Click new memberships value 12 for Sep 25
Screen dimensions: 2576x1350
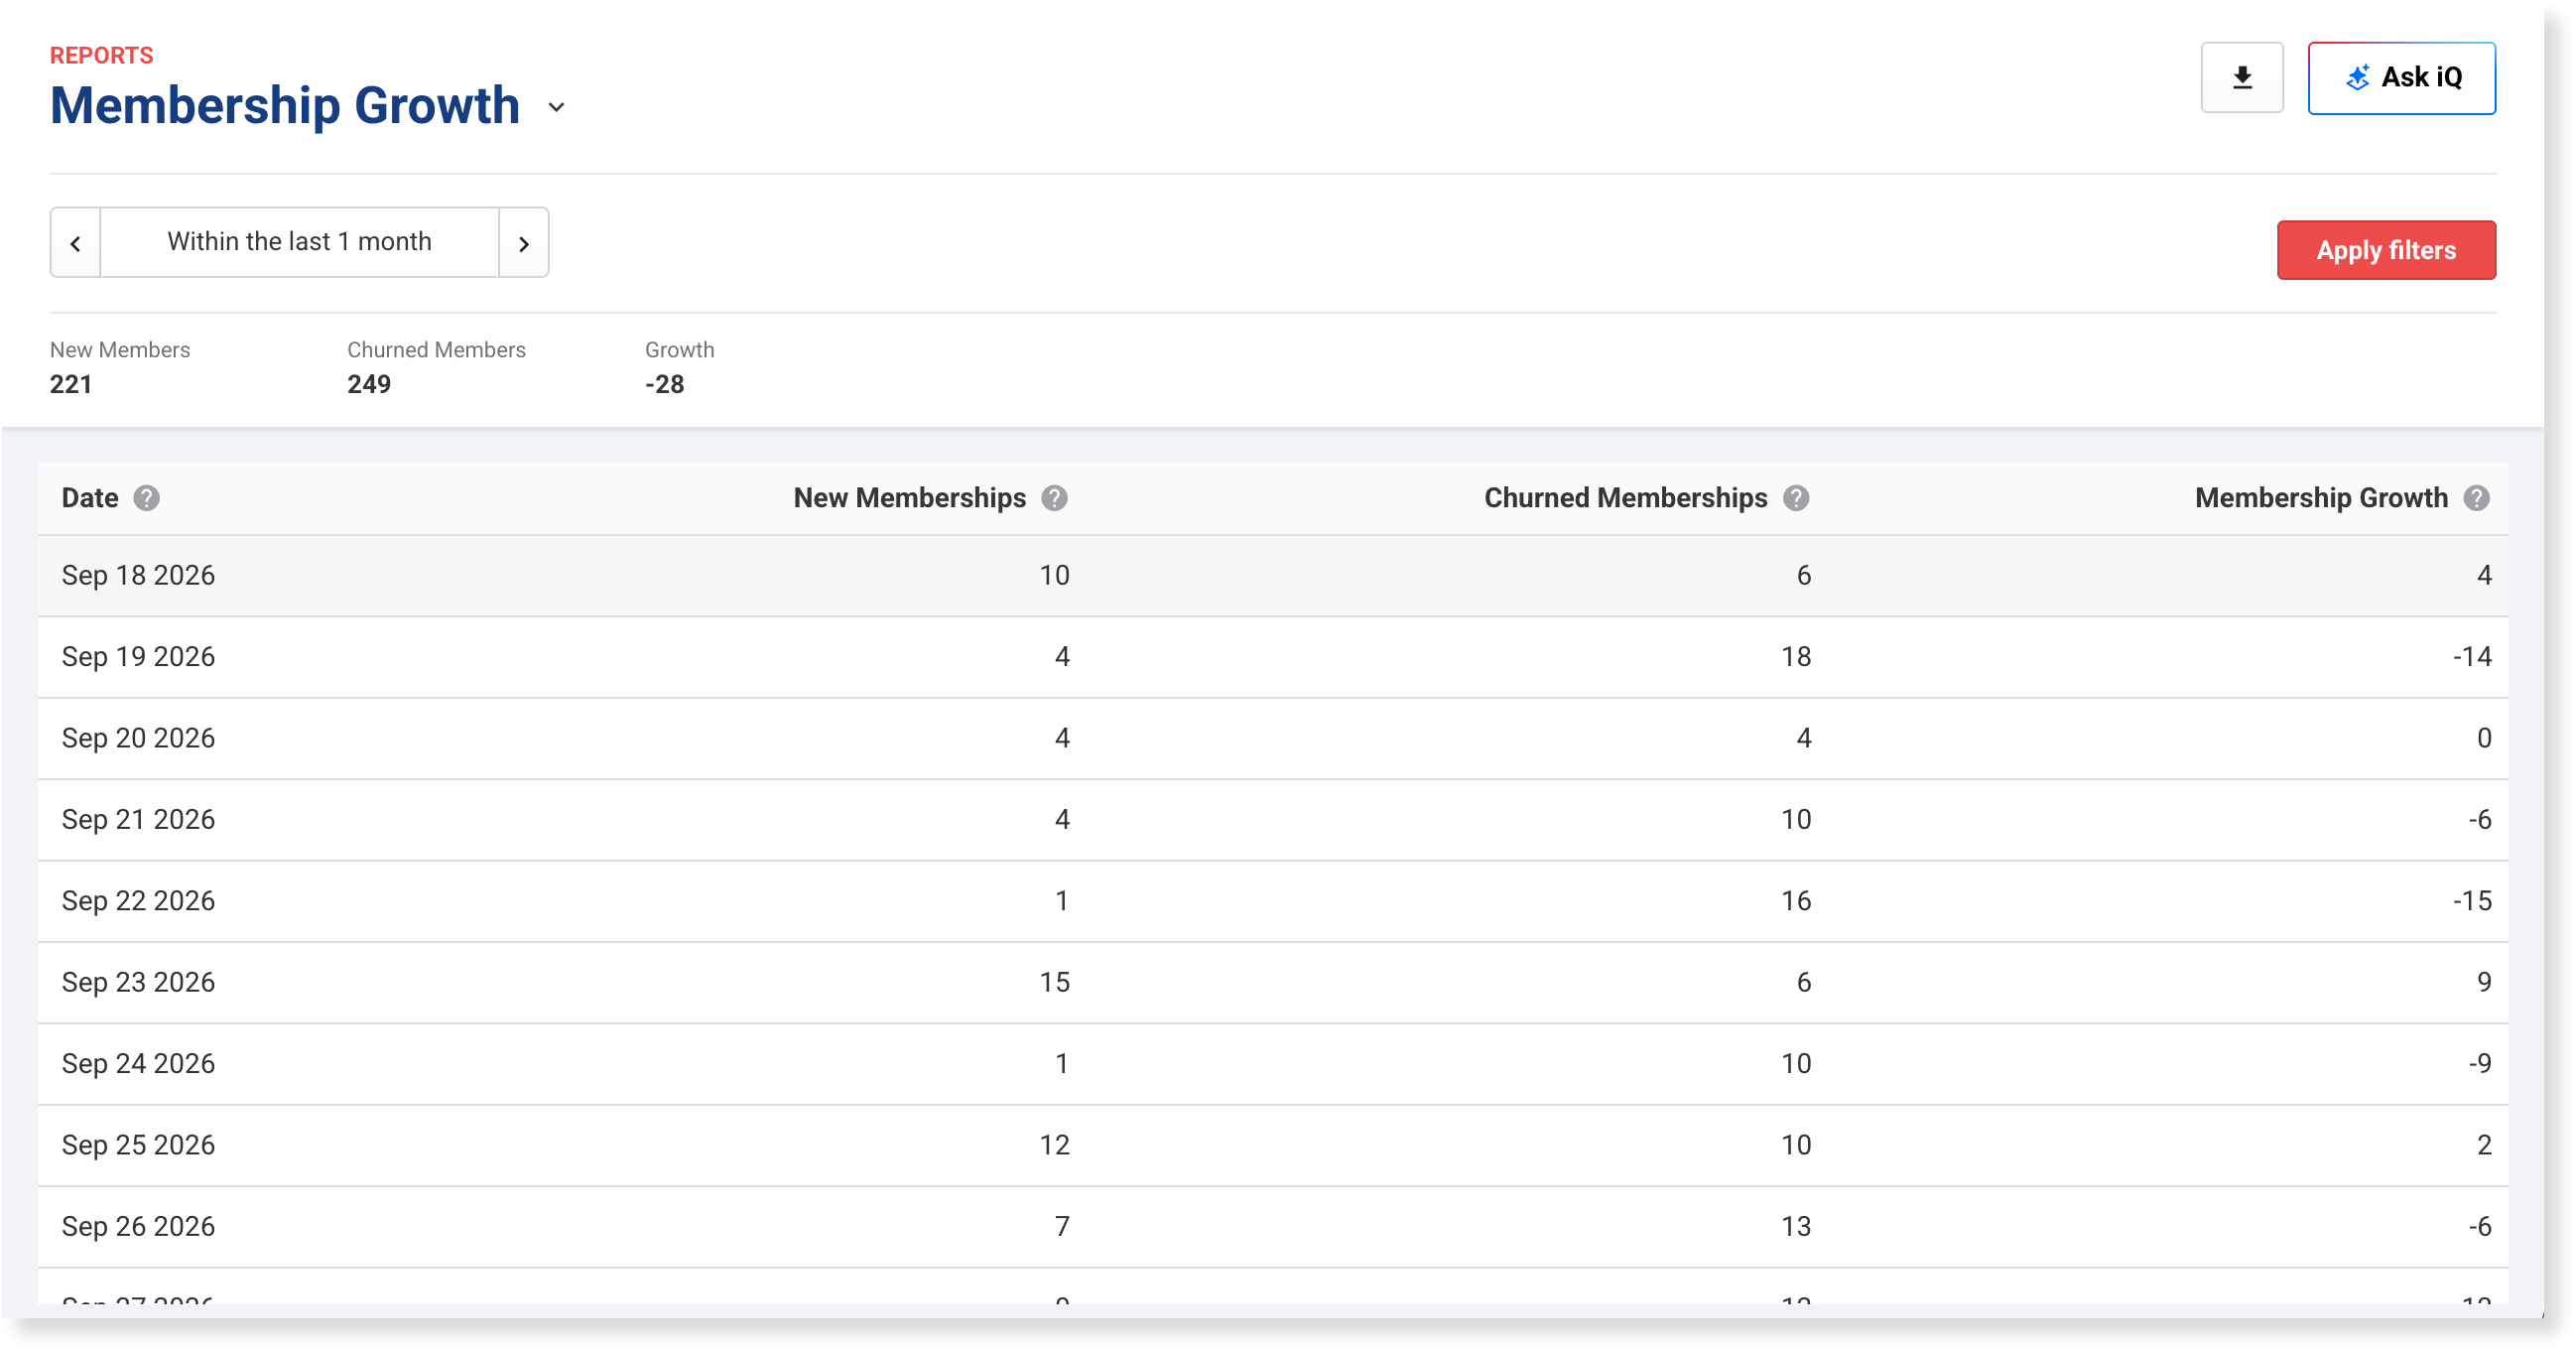tap(1054, 1145)
